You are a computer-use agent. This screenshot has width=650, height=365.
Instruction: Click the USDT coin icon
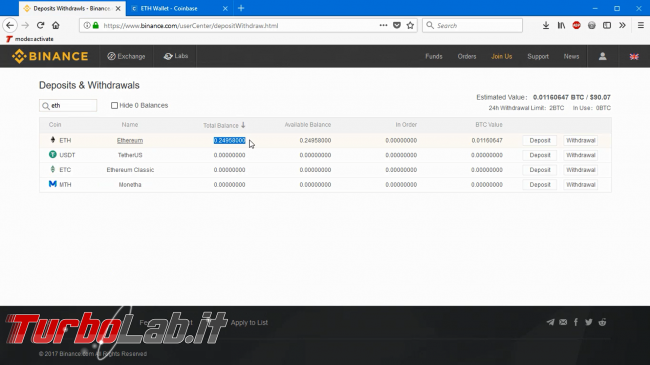(53, 154)
